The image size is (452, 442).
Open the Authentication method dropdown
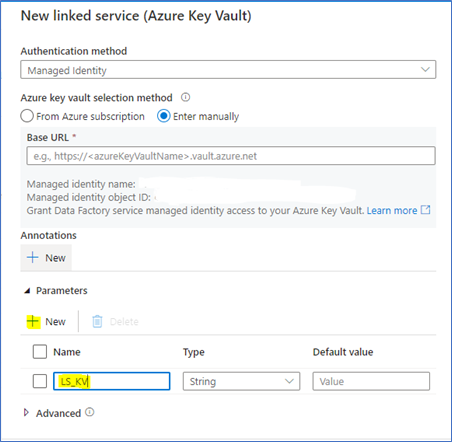tap(228, 70)
